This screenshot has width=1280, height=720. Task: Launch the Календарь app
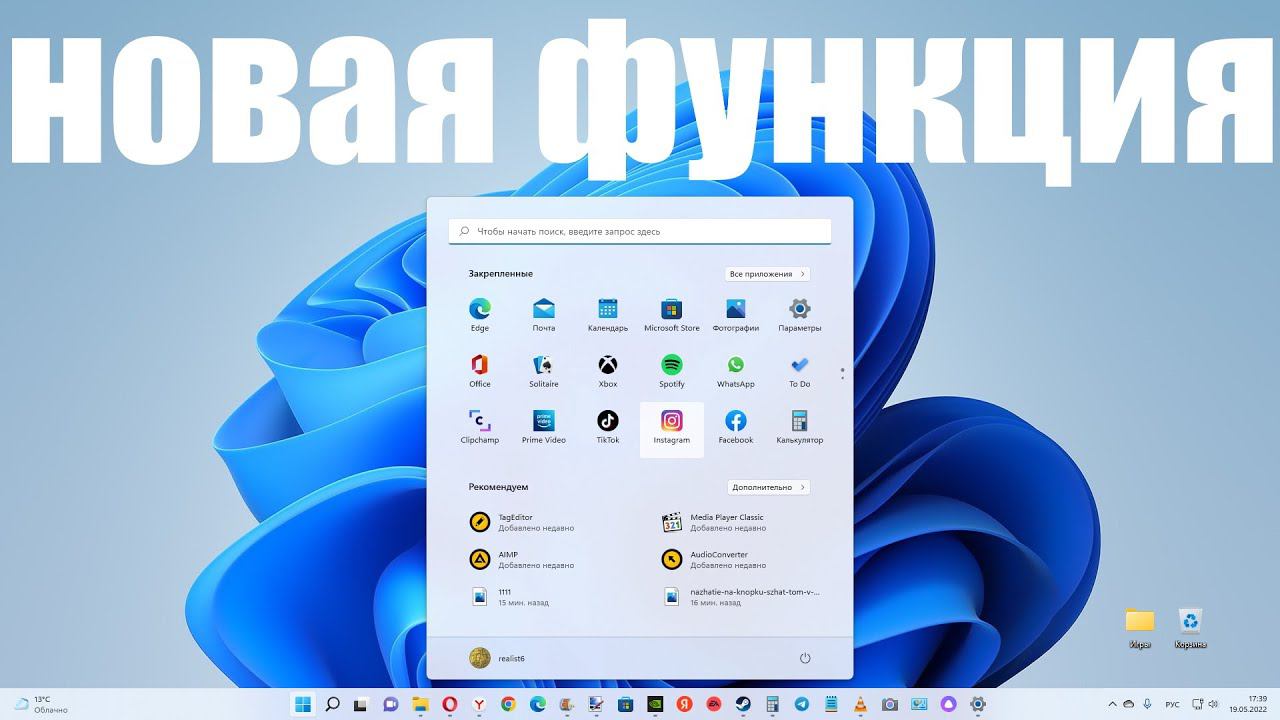[x=608, y=315]
